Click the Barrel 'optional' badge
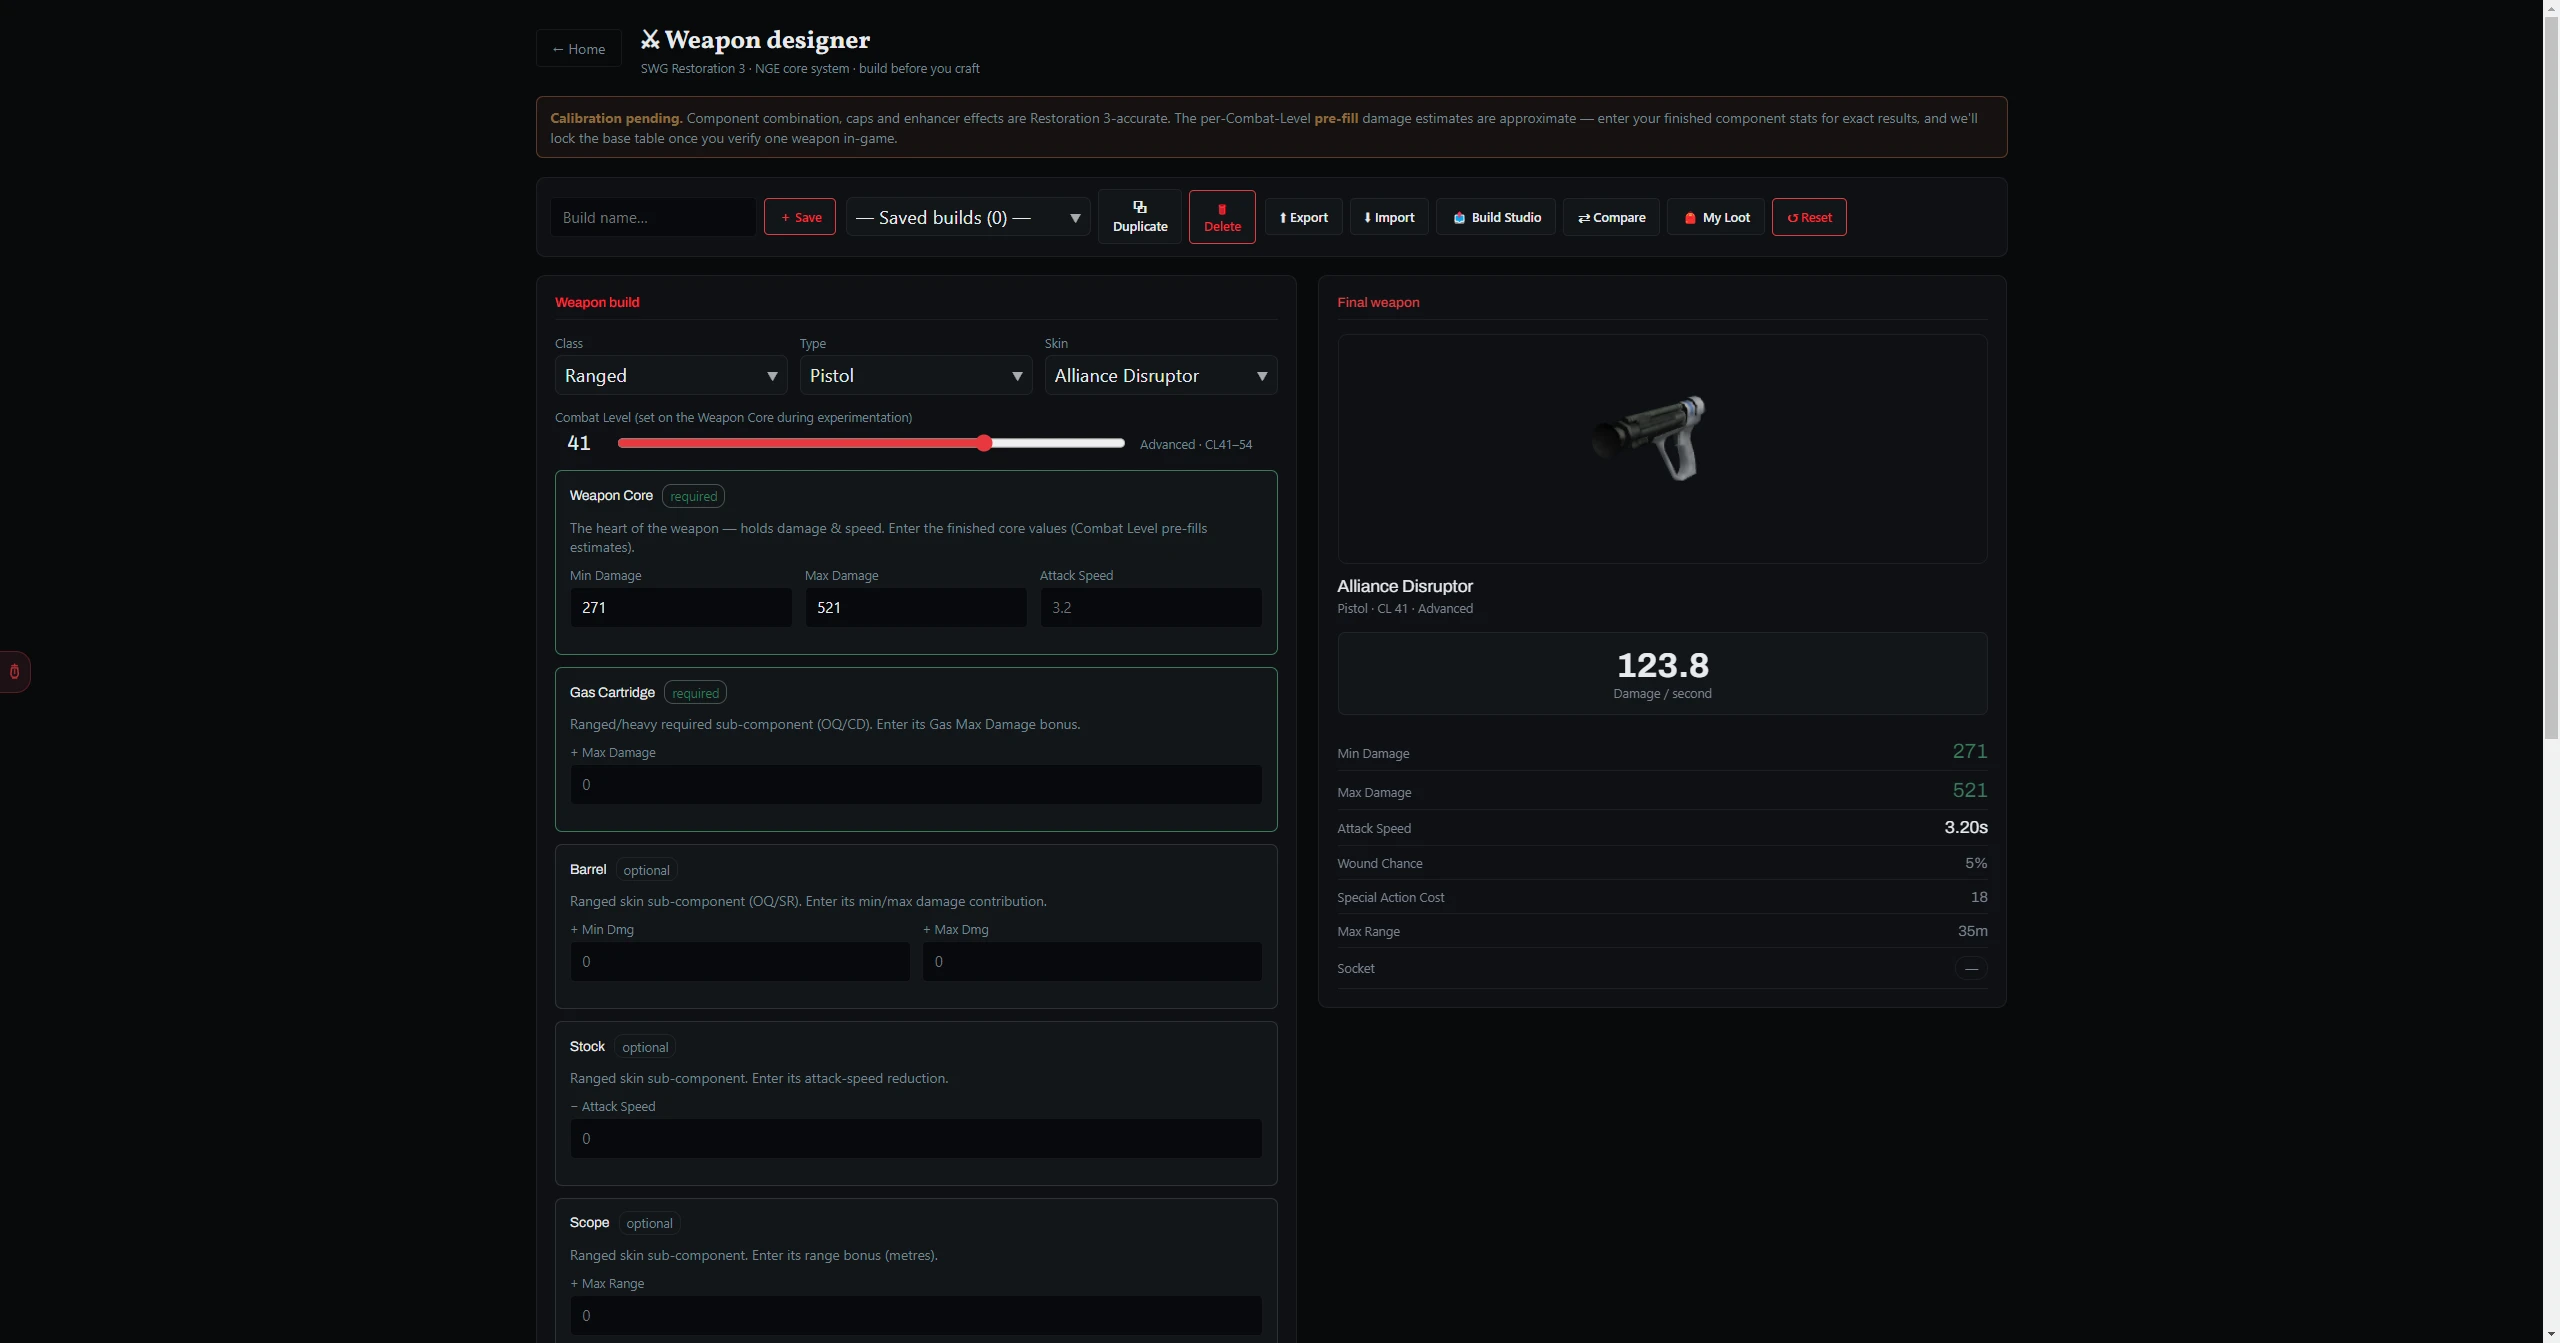 point(646,870)
